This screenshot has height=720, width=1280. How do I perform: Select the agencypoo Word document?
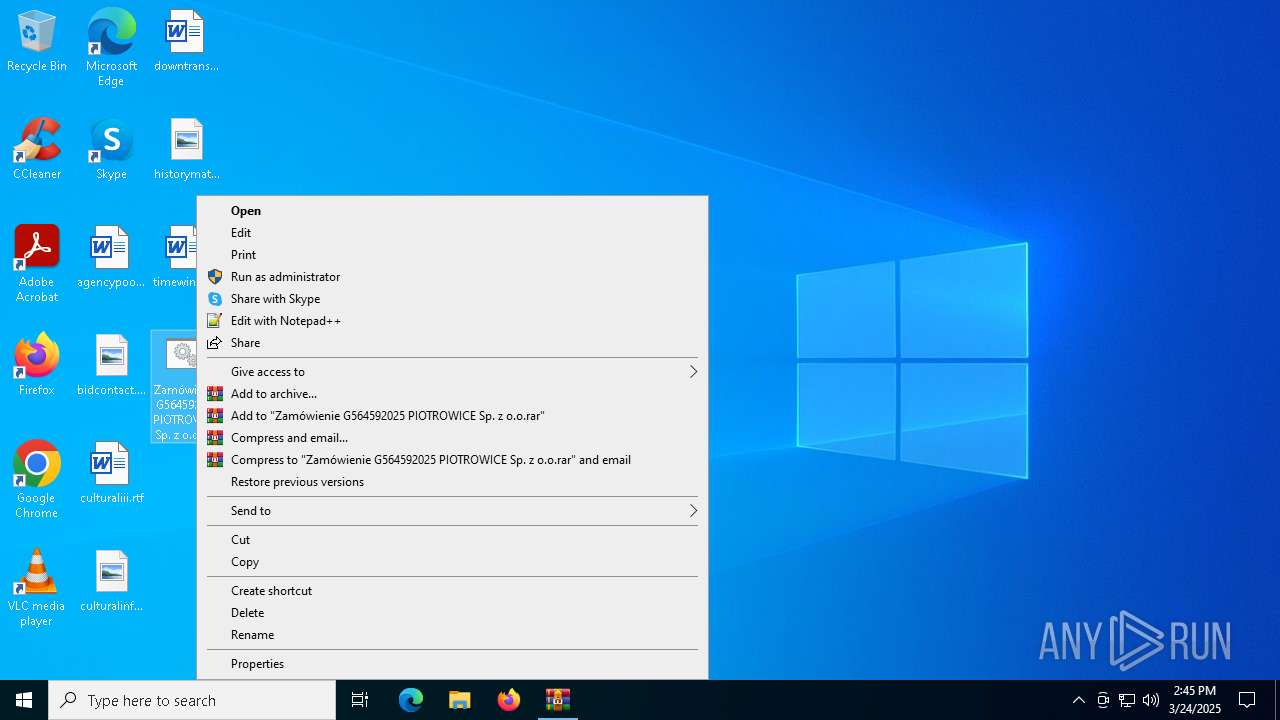pyautogui.click(x=111, y=258)
